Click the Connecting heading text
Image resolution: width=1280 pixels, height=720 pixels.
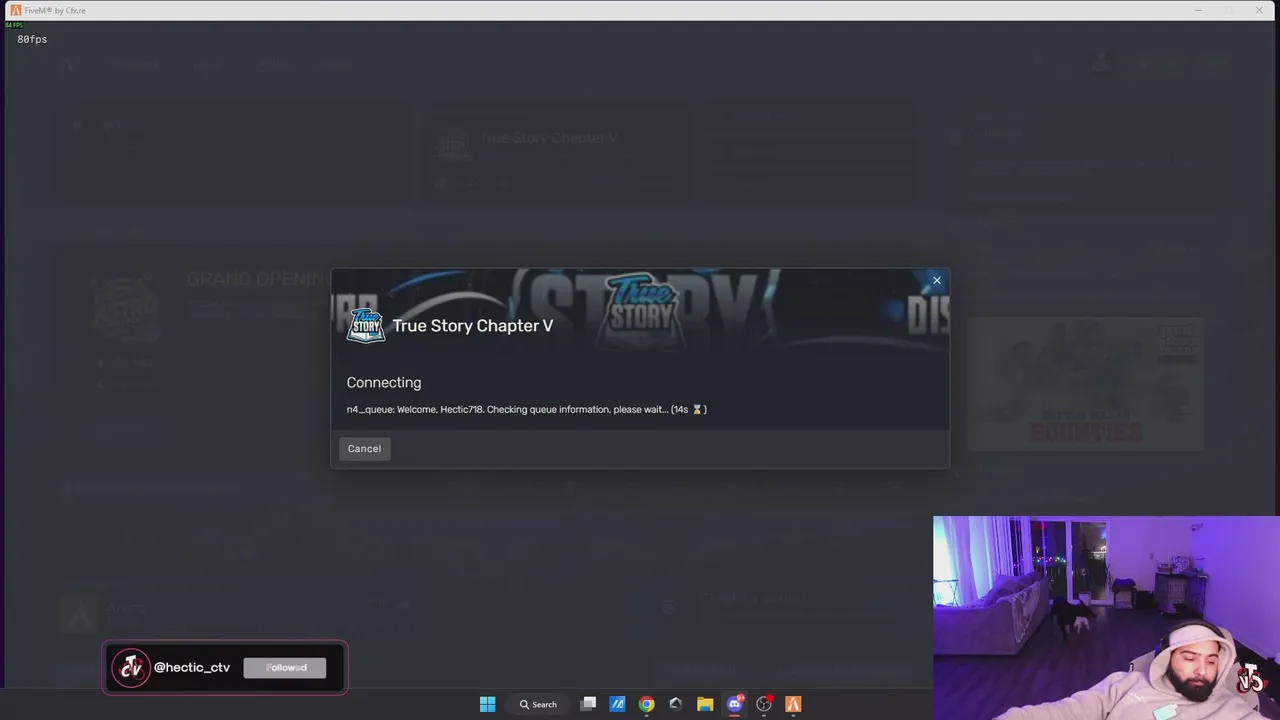pos(384,383)
